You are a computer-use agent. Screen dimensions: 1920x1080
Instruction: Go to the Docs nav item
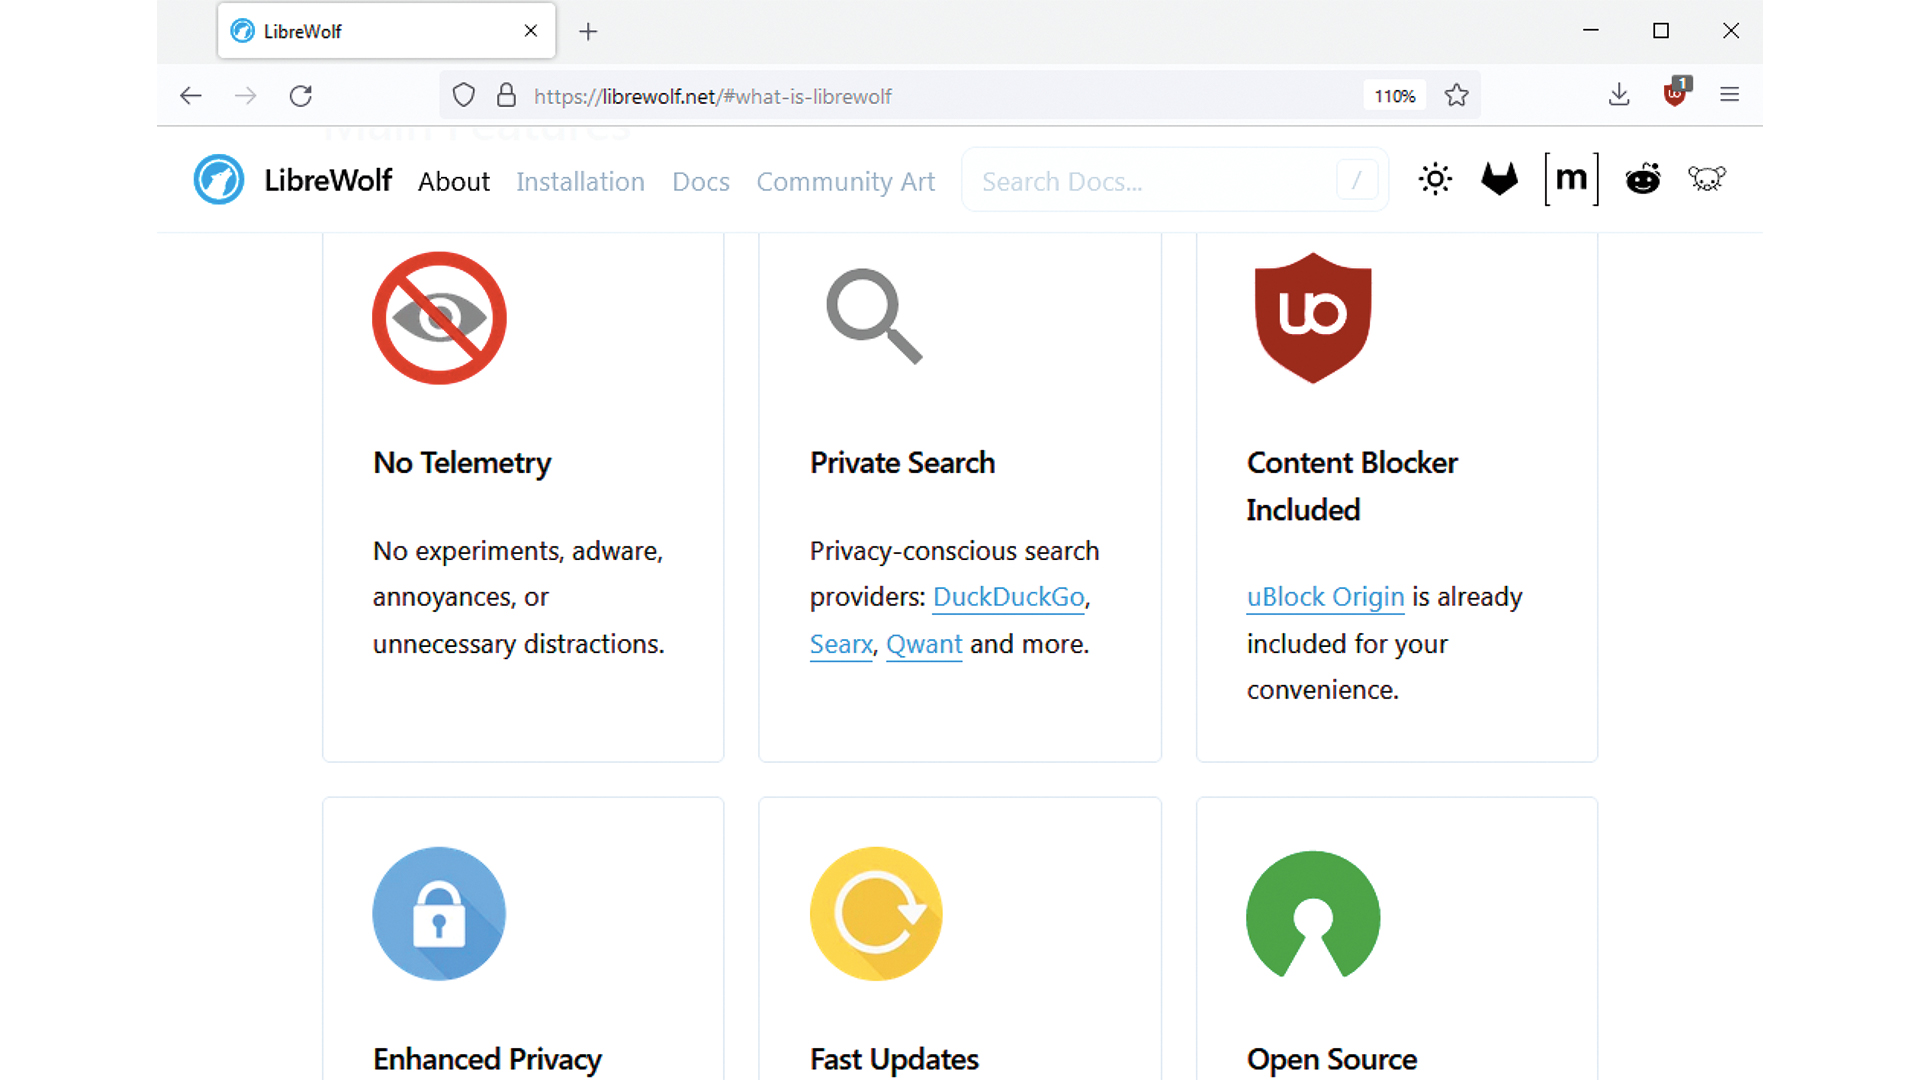coord(700,182)
